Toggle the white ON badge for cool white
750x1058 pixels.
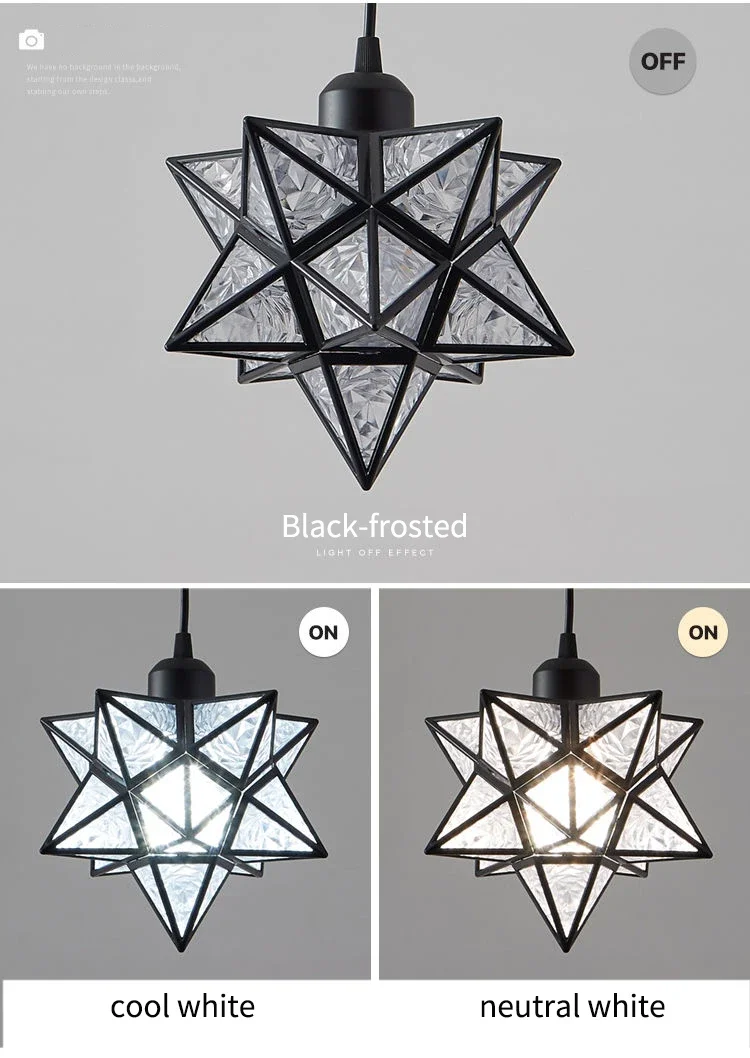(x=323, y=632)
